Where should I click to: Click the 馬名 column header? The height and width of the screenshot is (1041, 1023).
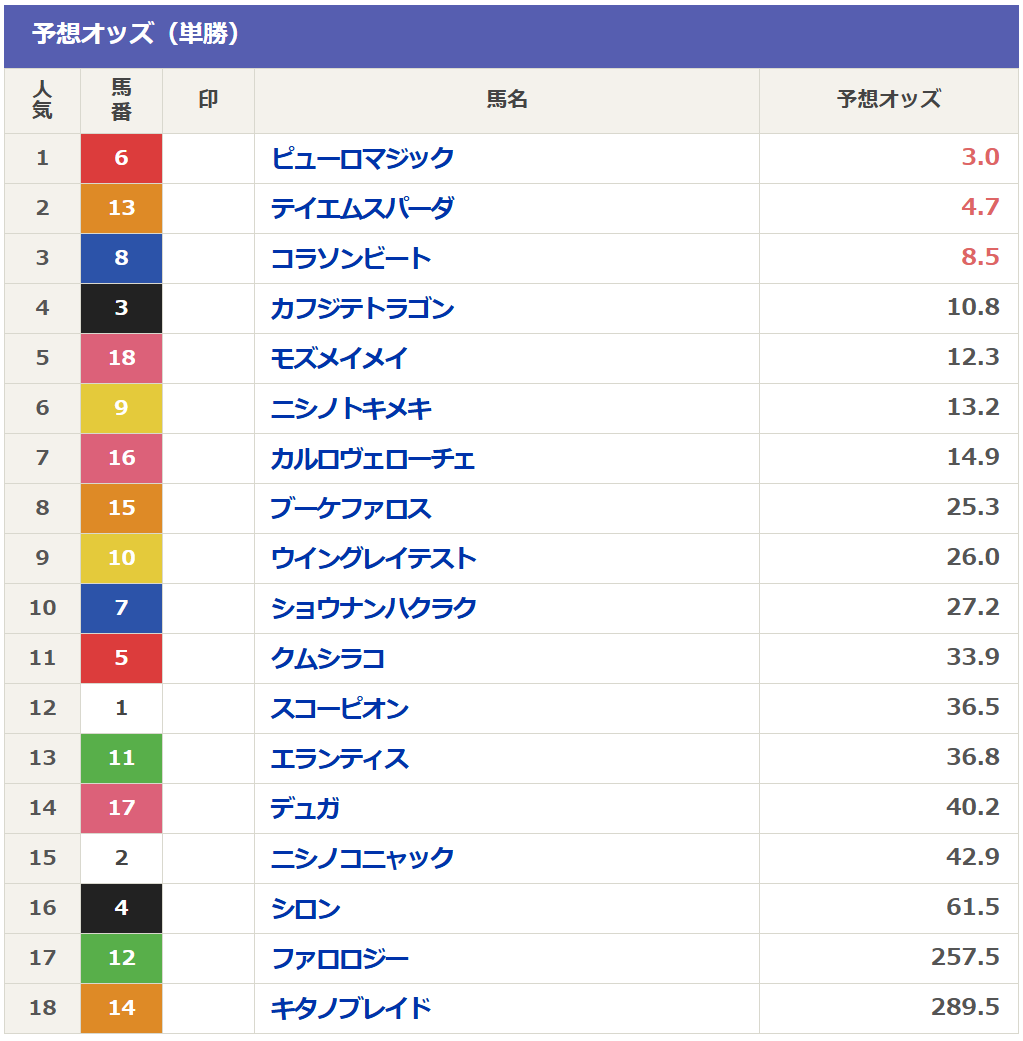[507, 100]
